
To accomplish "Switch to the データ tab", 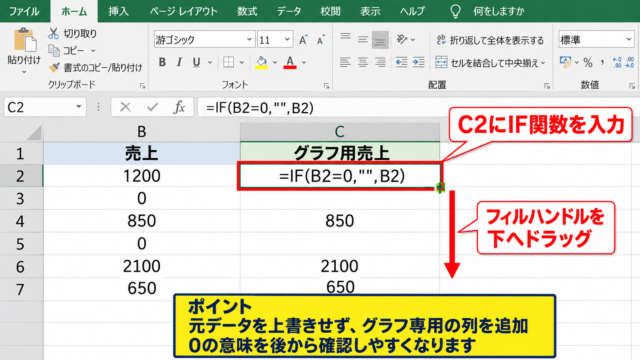I will [x=289, y=11].
